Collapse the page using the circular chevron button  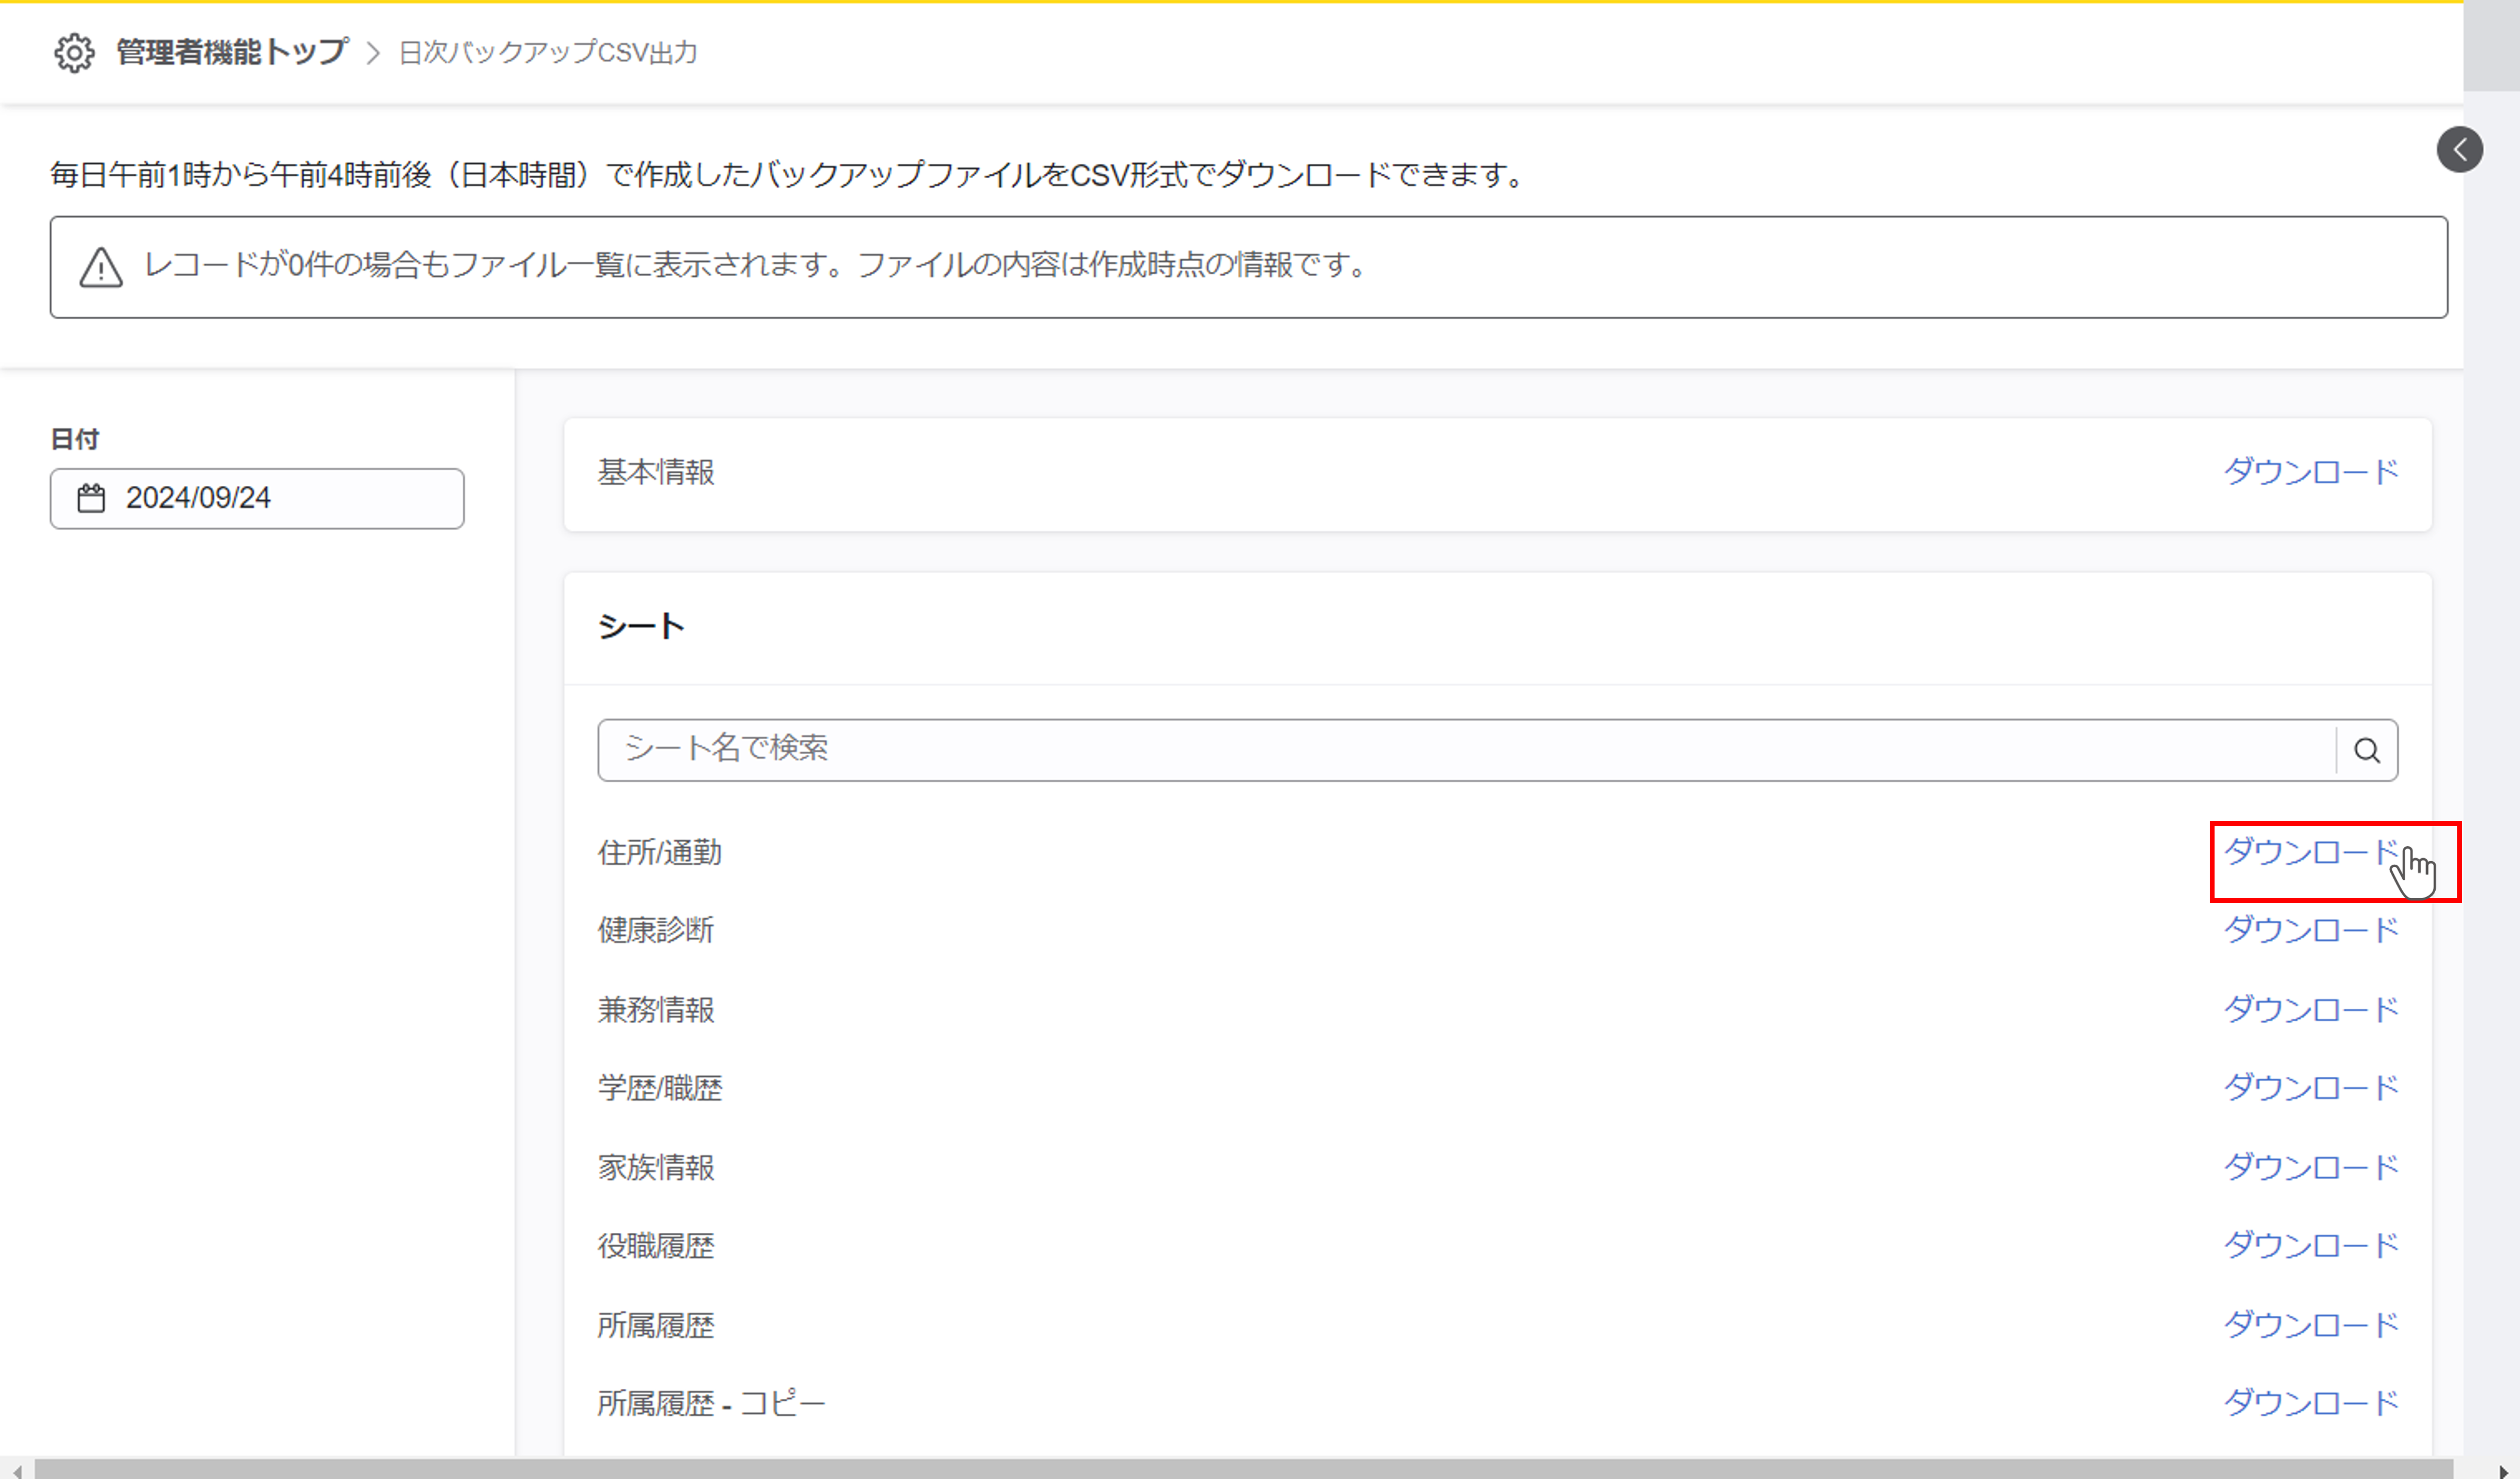[x=2461, y=150]
